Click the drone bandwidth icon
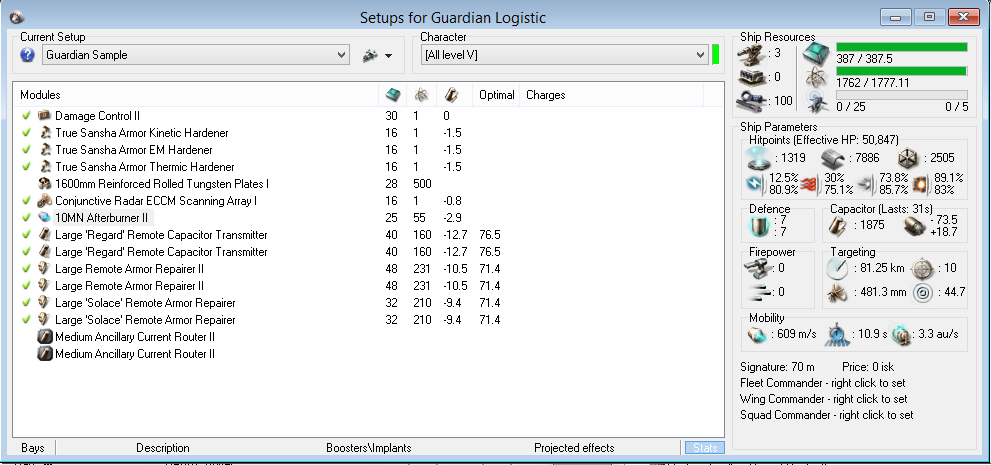 coord(817,100)
